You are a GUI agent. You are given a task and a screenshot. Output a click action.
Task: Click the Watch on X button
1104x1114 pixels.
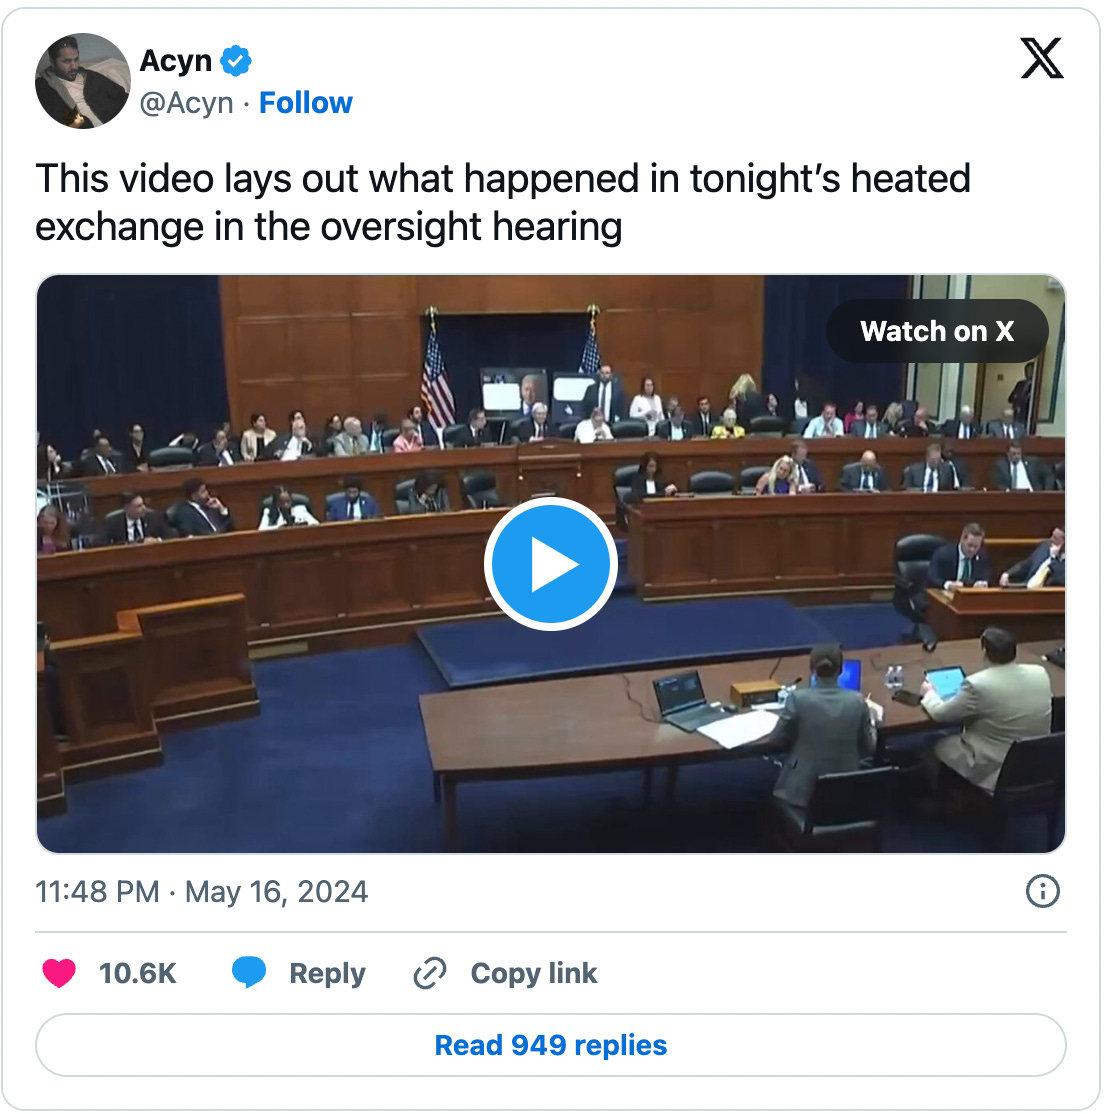coord(936,331)
